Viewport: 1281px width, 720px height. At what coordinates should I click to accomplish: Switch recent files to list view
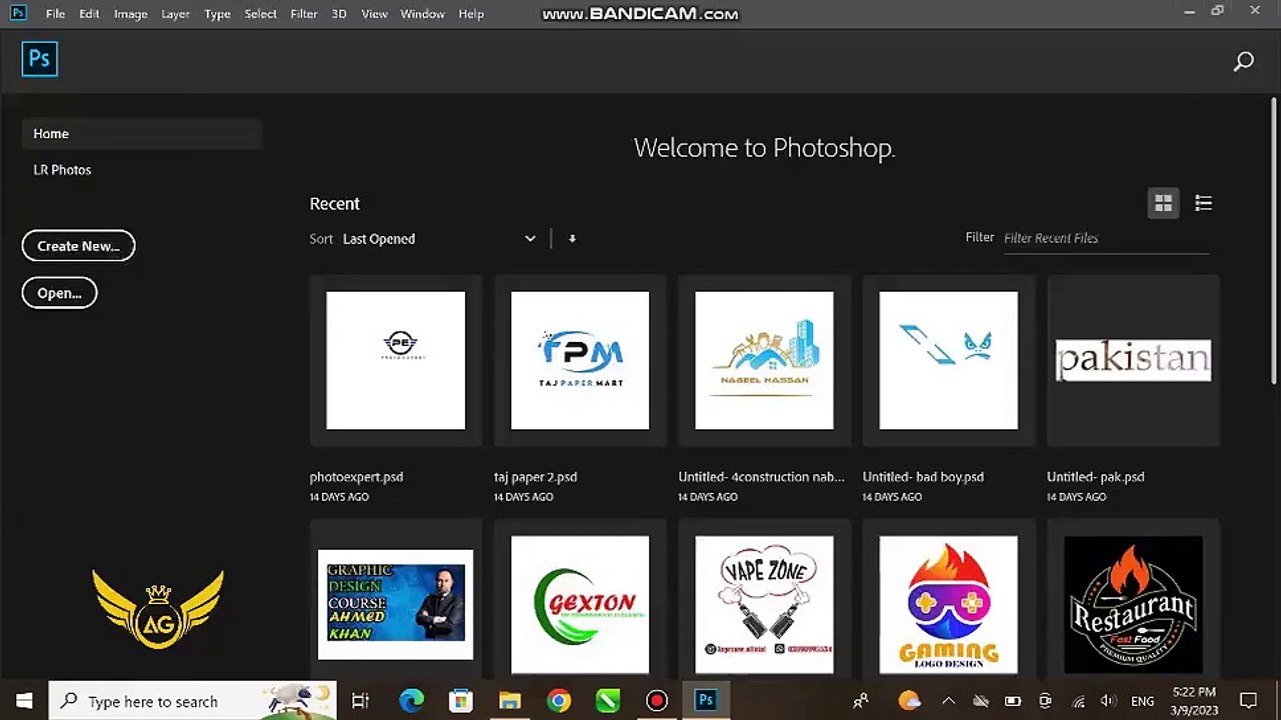pyautogui.click(x=1203, y=203)
